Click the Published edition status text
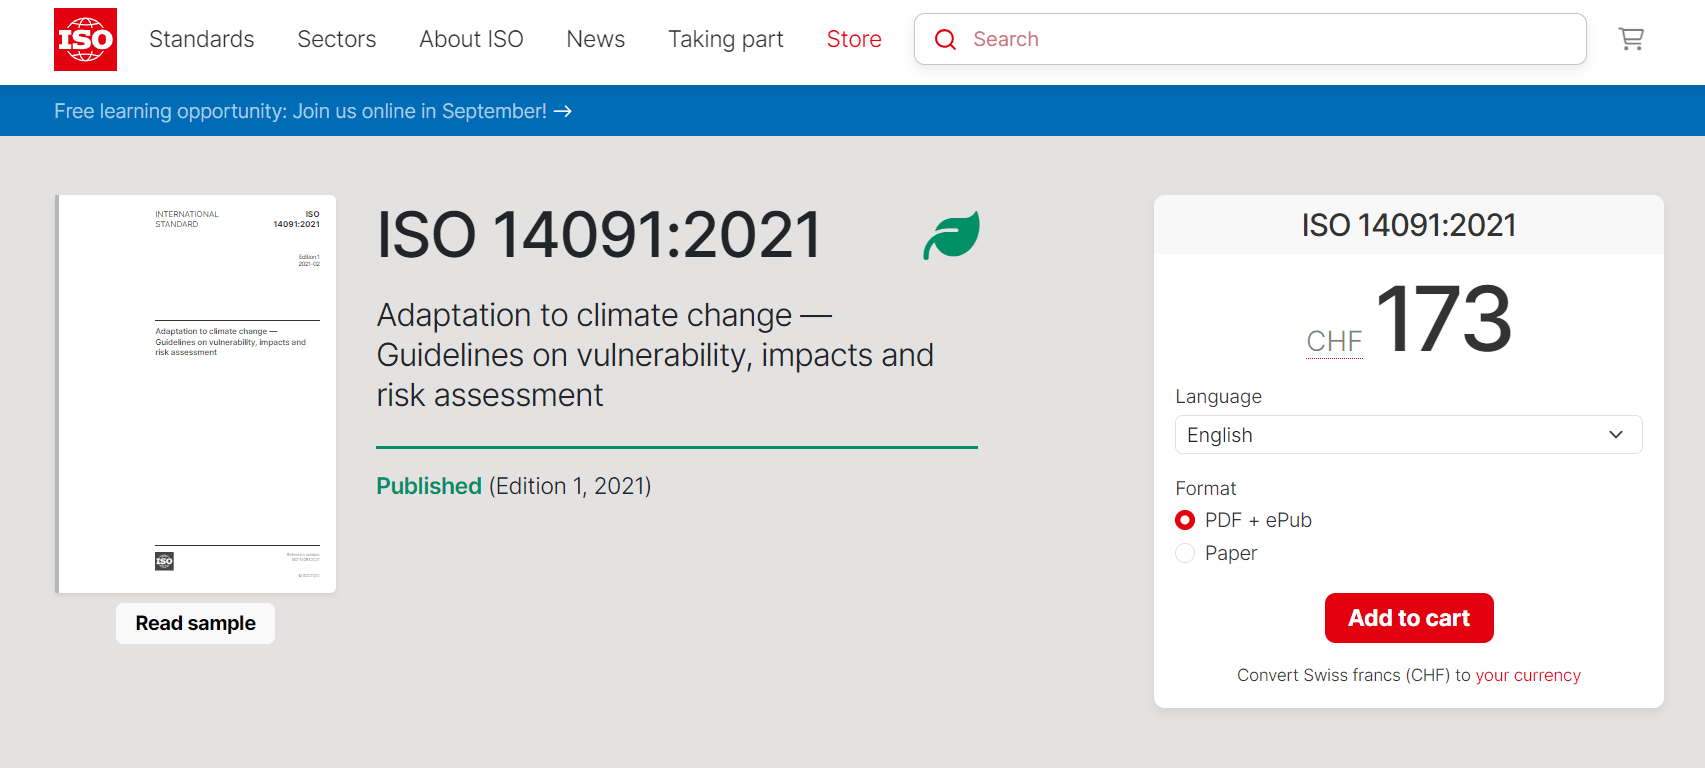Screen dimensions: 1705x768 click(x=514, y=486)
